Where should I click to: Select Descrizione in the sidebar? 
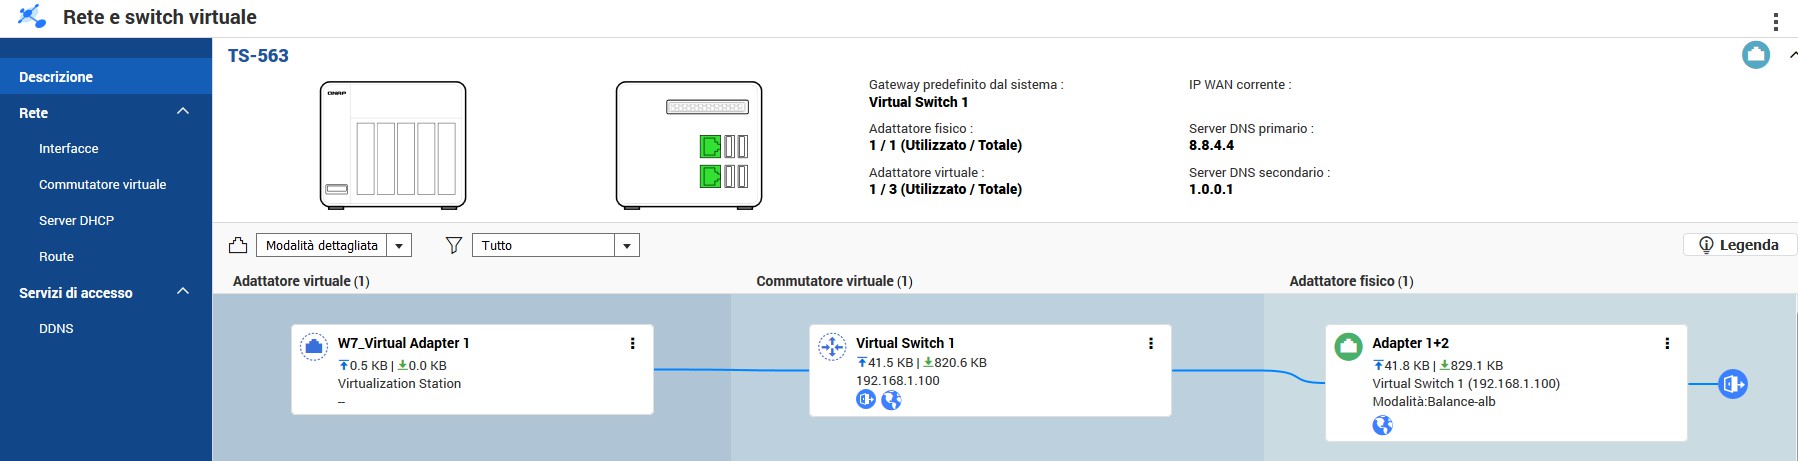coord(56,77)
